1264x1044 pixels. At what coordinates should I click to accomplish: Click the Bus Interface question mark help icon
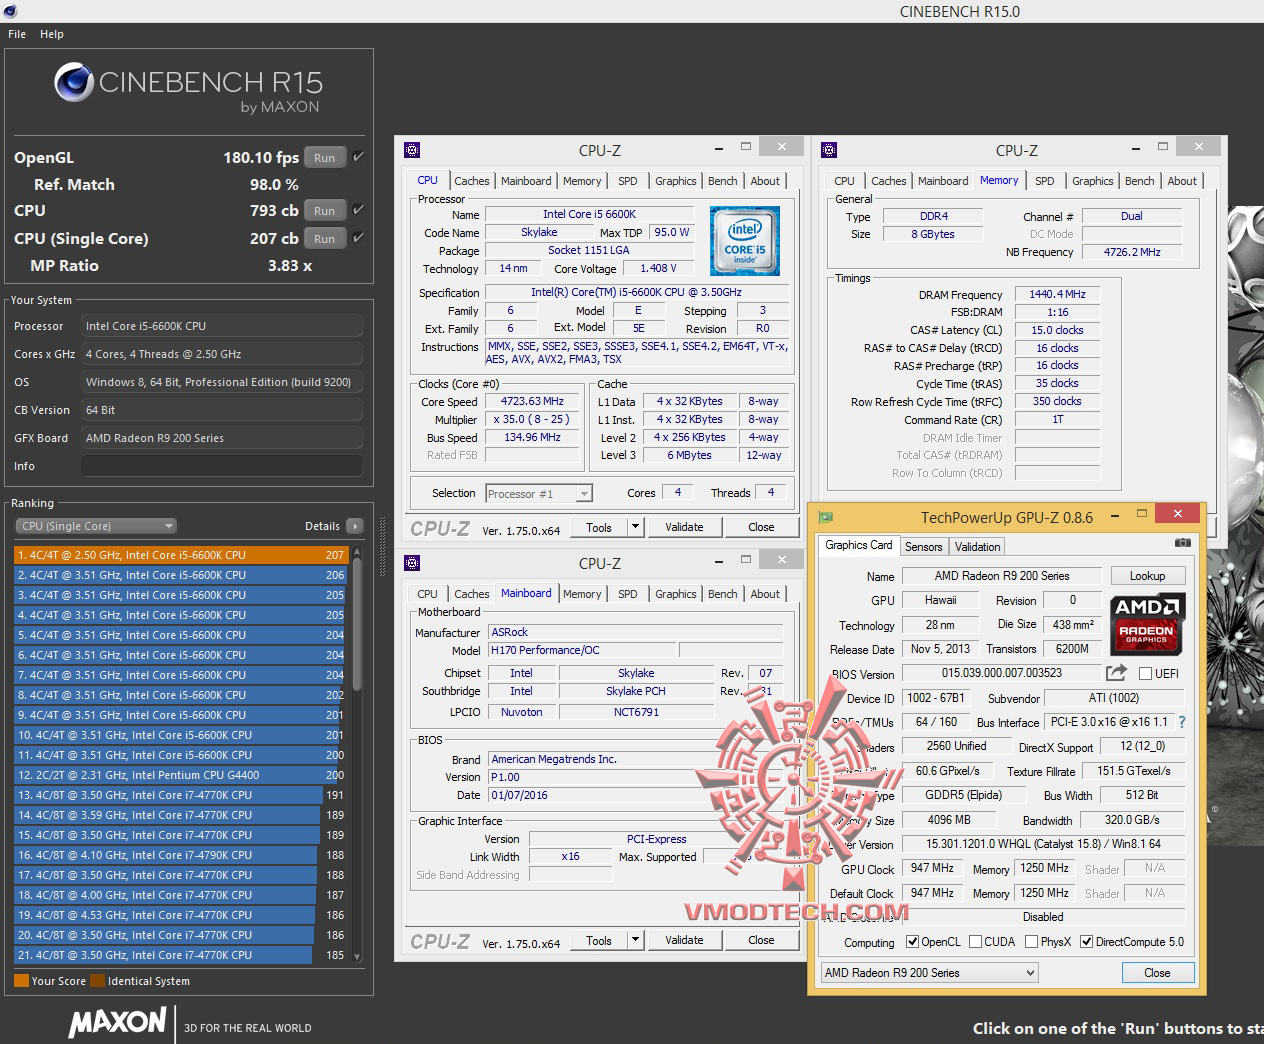point(1182,722)
